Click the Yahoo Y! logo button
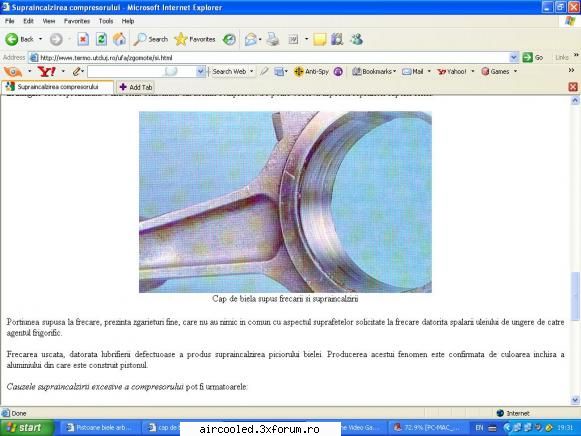The image size is (581, 436). [x=47, y=71]
